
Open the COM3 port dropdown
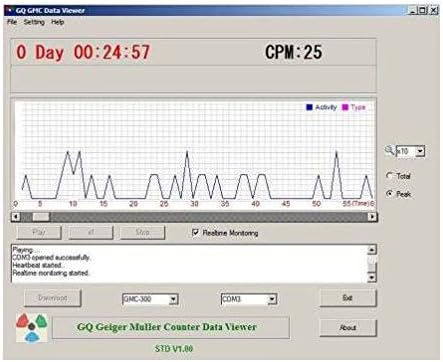272,299
